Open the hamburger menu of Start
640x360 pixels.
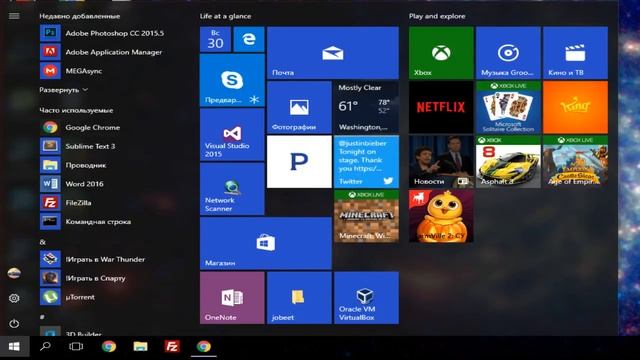14,16
